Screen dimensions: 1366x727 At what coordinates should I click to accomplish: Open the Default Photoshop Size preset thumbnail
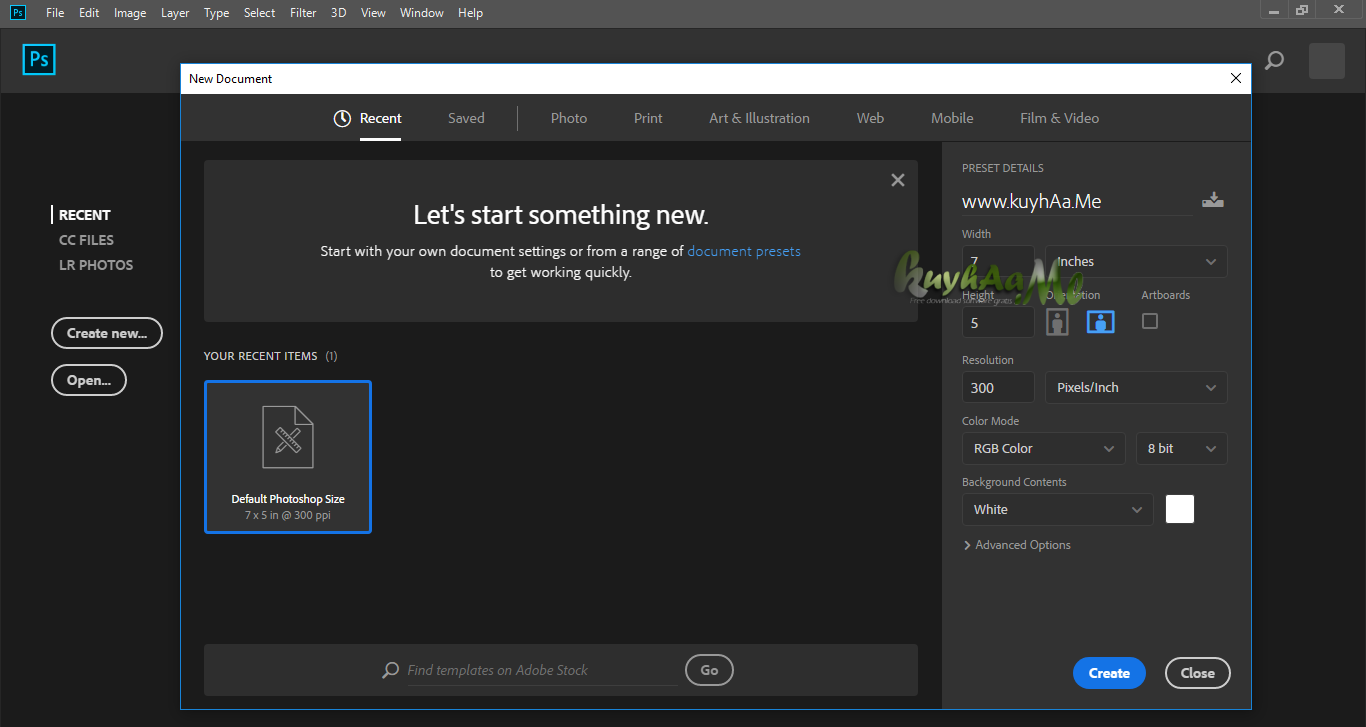[x=287, y=437]
